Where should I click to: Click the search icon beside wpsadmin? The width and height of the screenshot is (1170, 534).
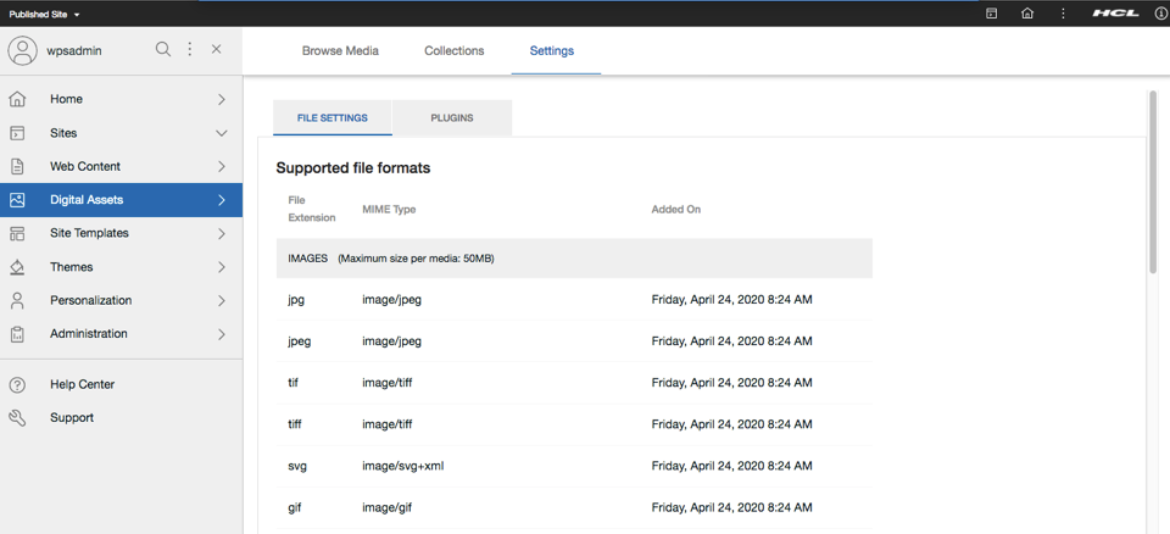click(x=163, y=49)
